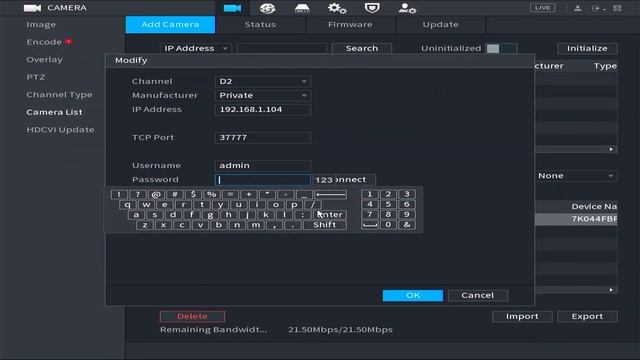Screen dimensions: 640x360
Task: Open the System gears icon
Action: tap(337, 8)
